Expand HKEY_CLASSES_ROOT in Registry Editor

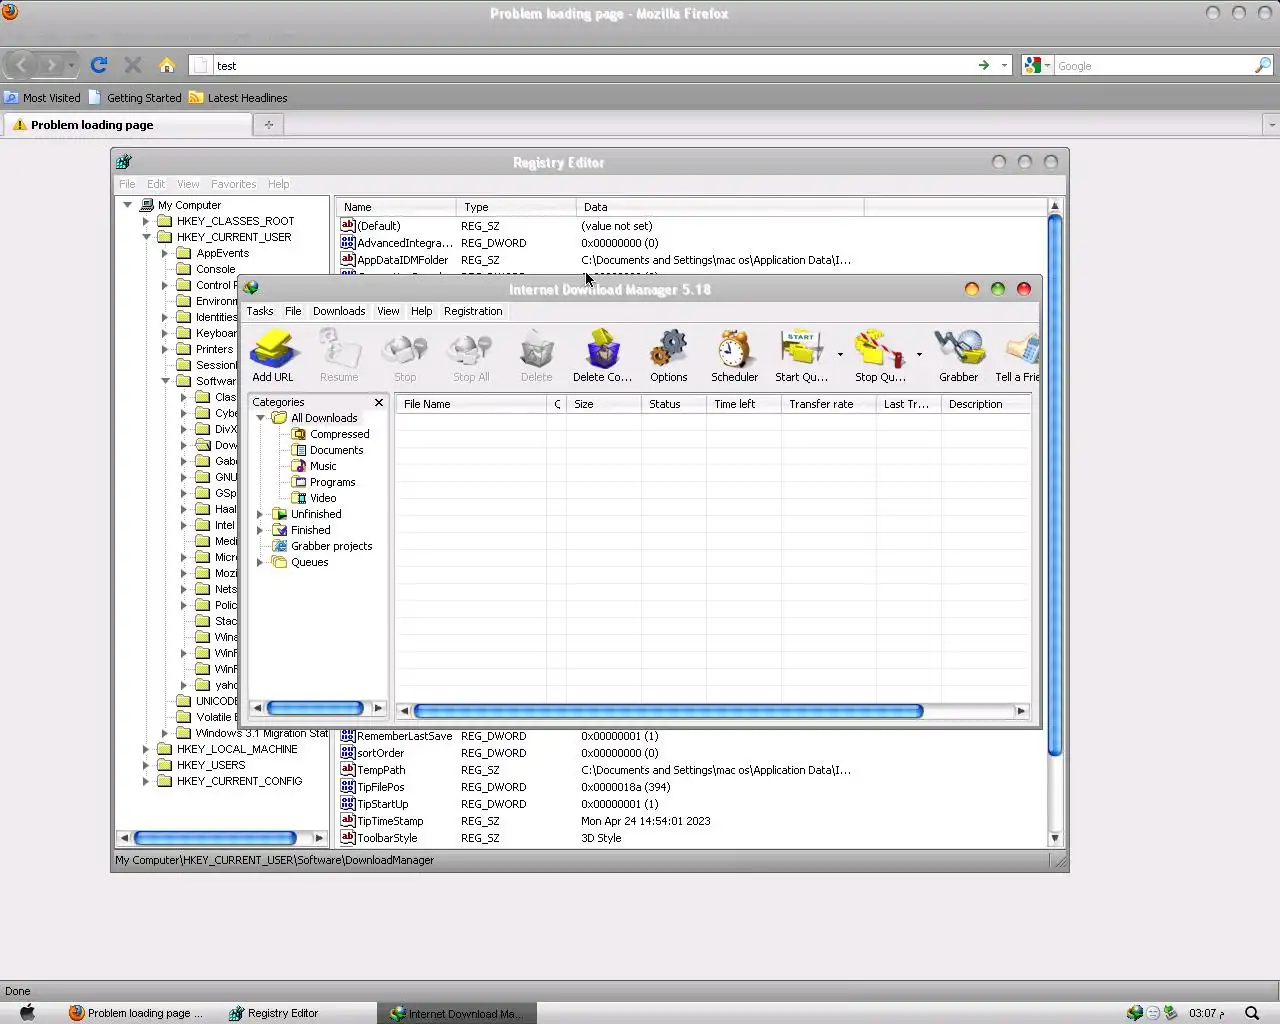coord(146,221)
